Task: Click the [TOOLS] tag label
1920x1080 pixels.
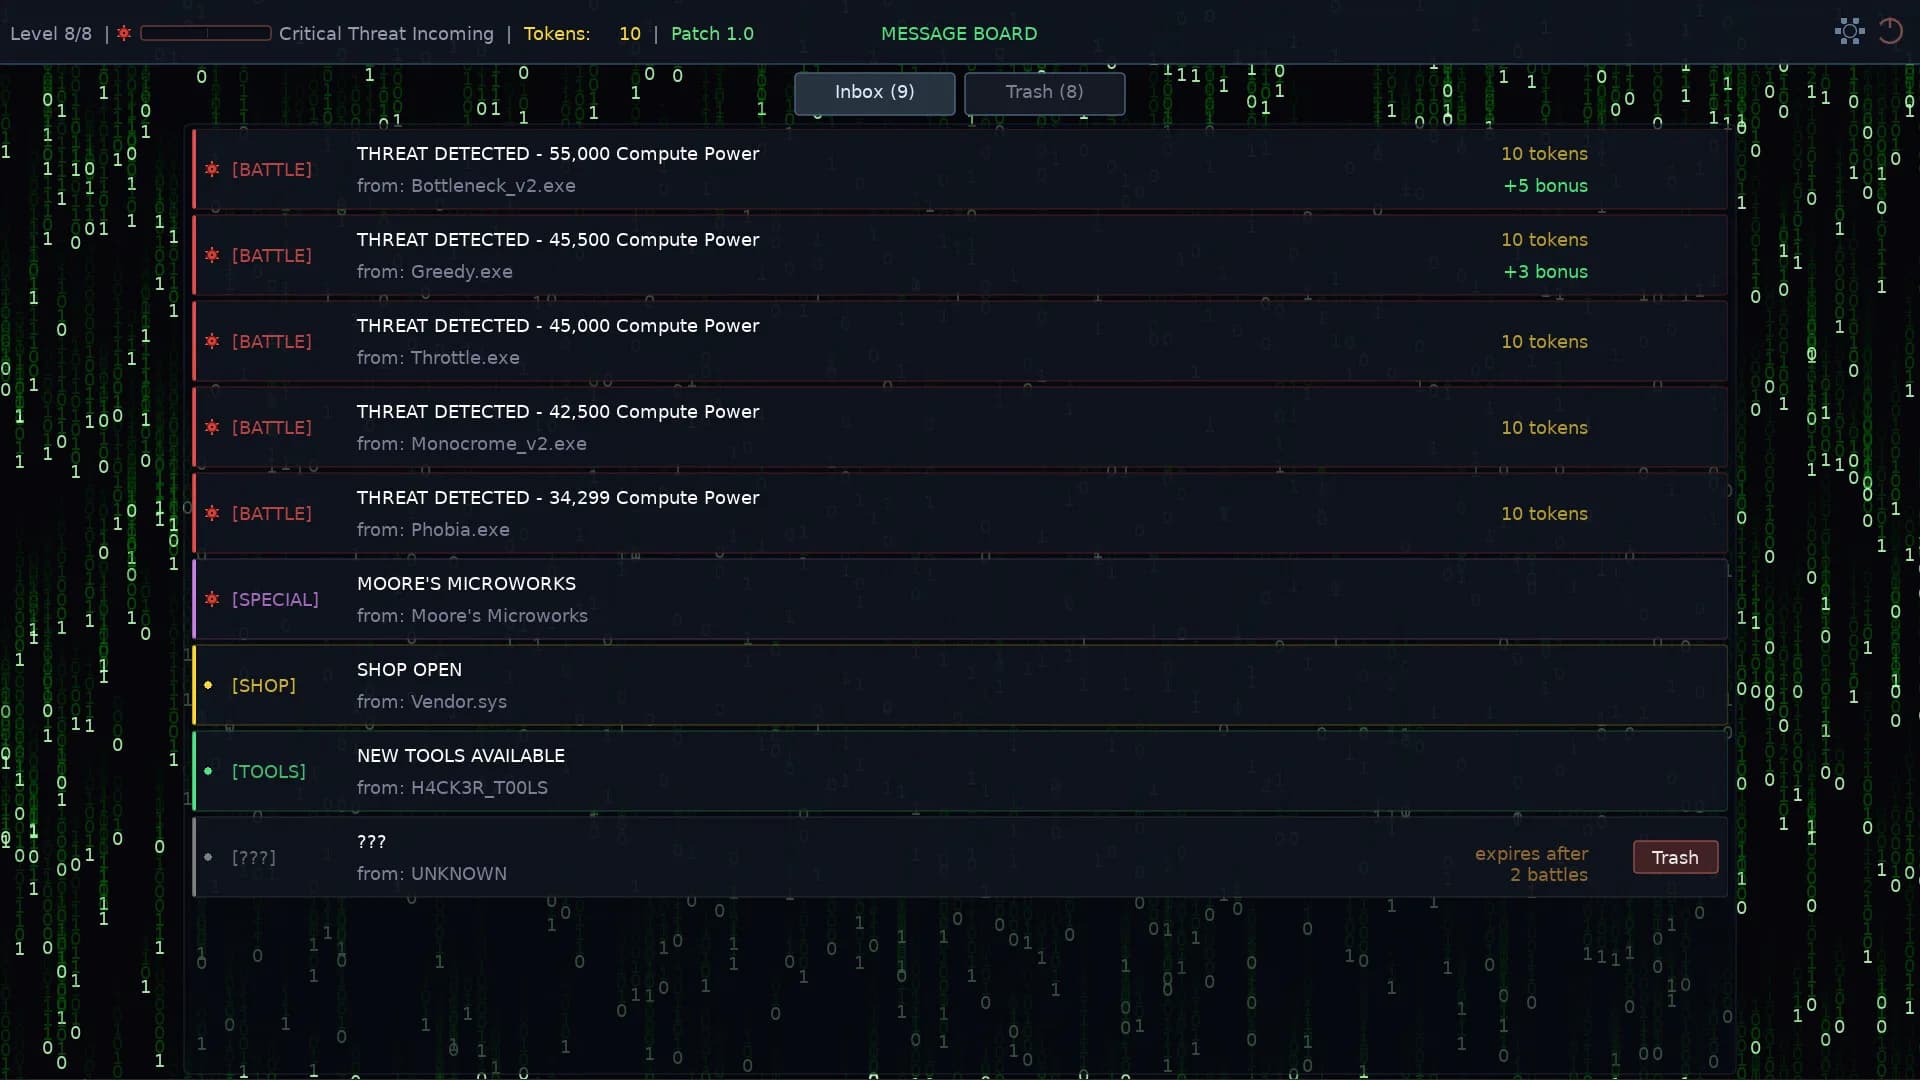Action: (x=269, y=771)
